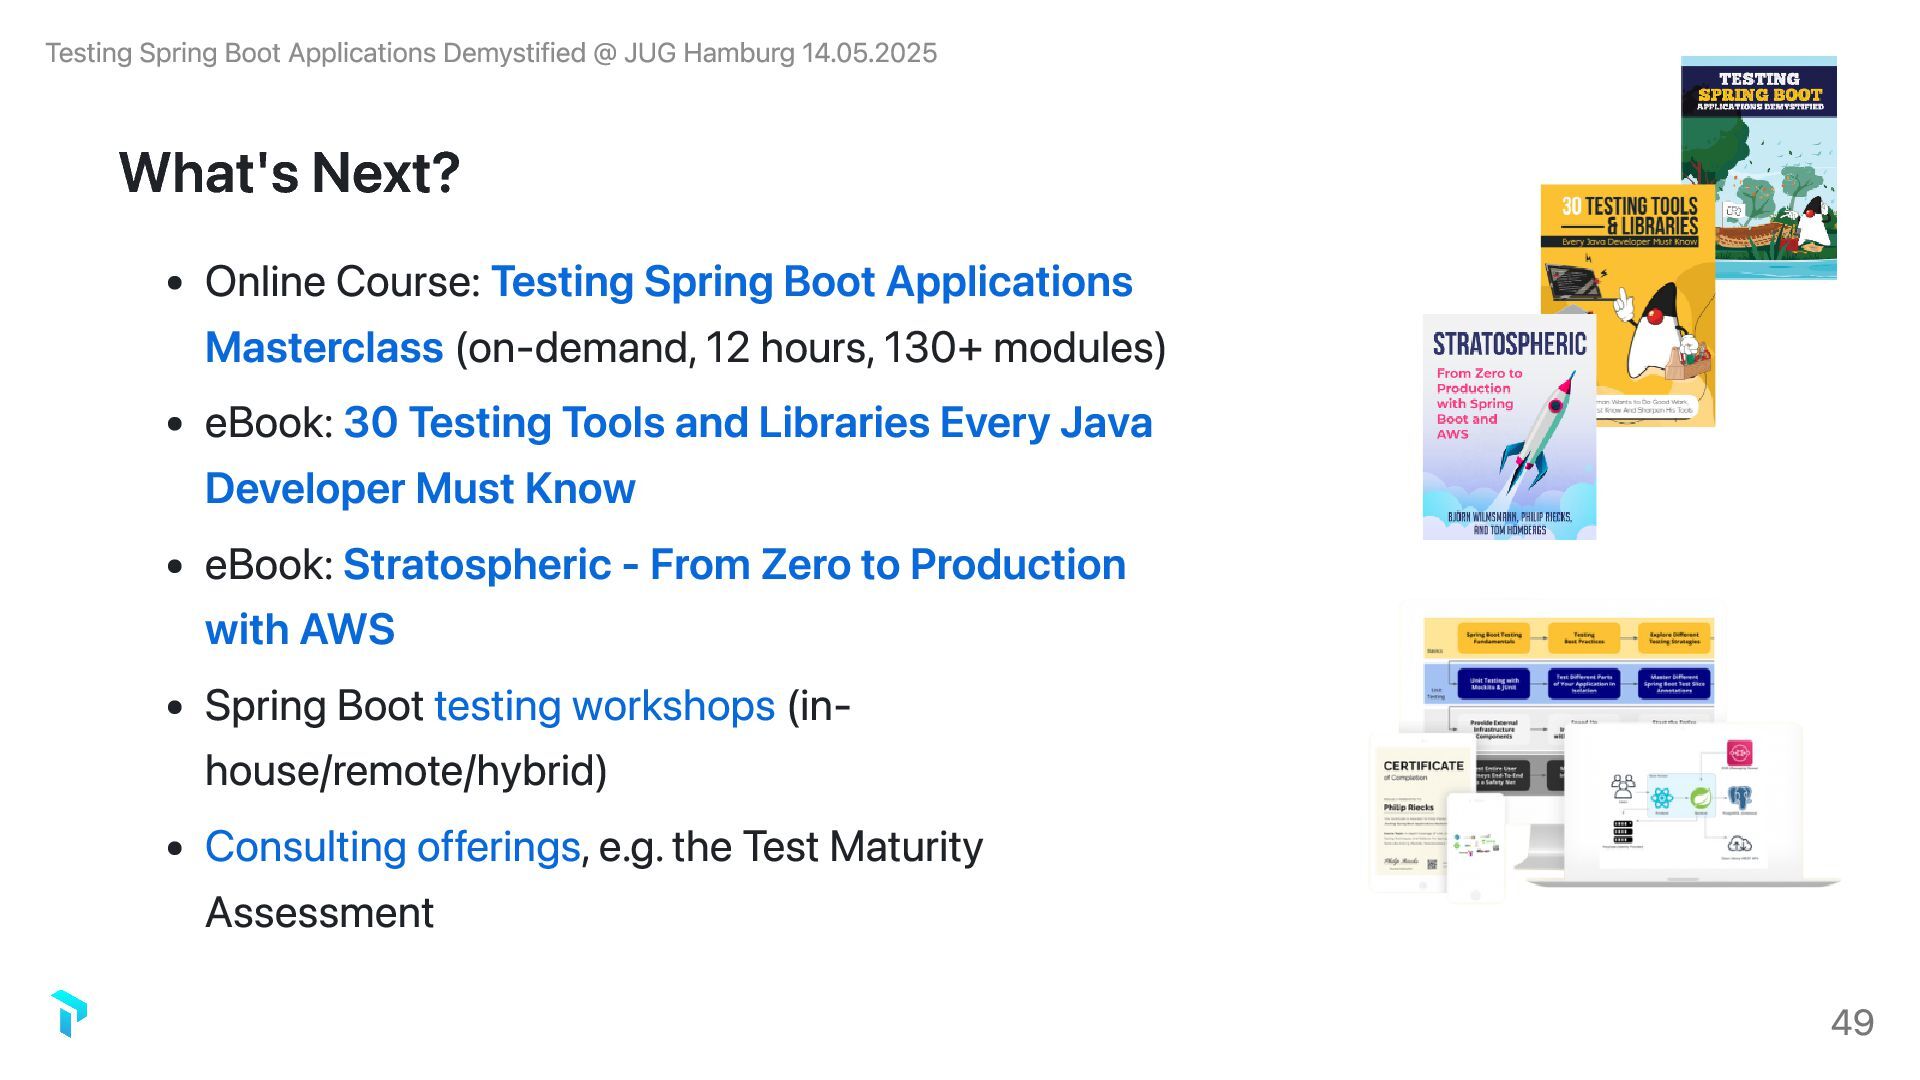The image size is (1920, 1080).
Task: Click the pink messaging icon atop the architecture diagram
Action: pyautogui.click(x=1739, y=754)
